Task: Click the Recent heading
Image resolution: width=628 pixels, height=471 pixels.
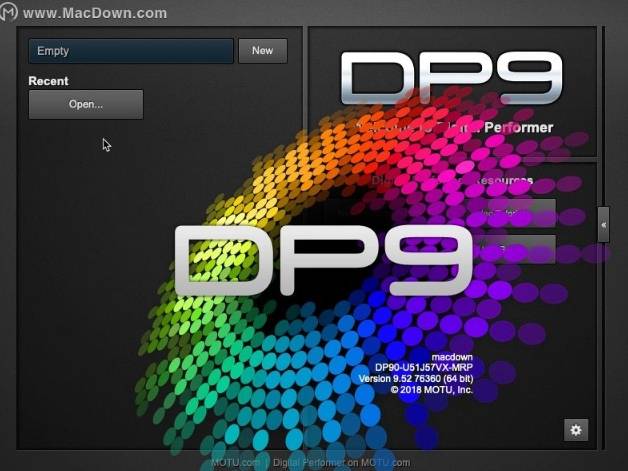Action: click(48, 81)
